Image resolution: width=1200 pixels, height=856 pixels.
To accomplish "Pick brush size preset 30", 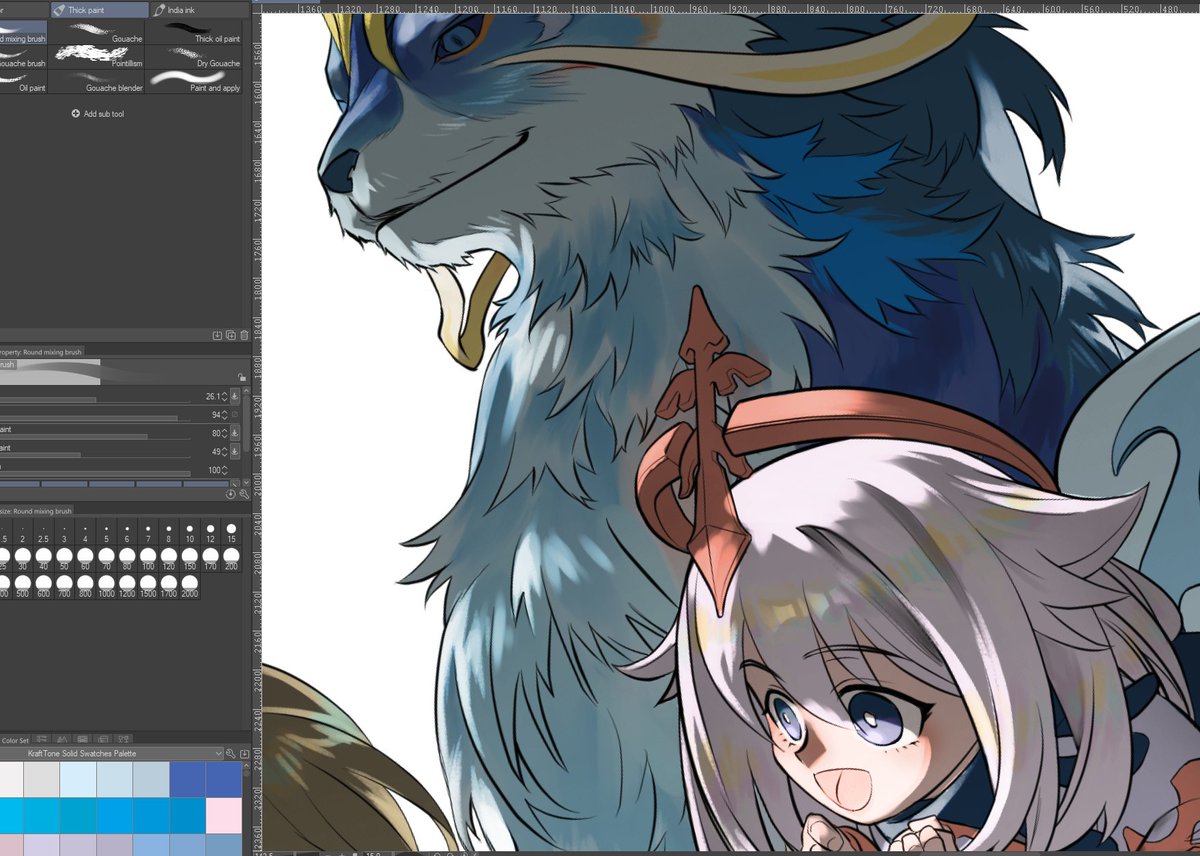I will [x=21, y=559].
